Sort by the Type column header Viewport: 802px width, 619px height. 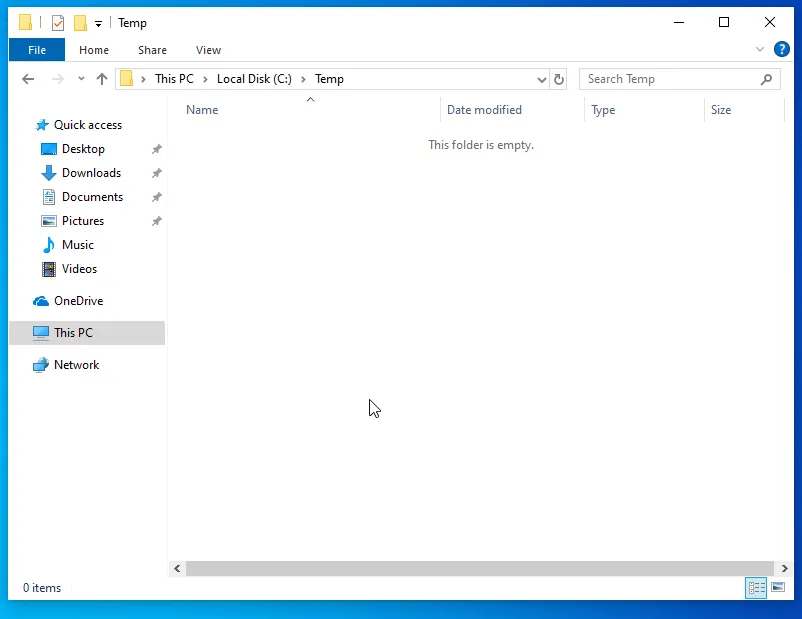click(x=603, y=110)
